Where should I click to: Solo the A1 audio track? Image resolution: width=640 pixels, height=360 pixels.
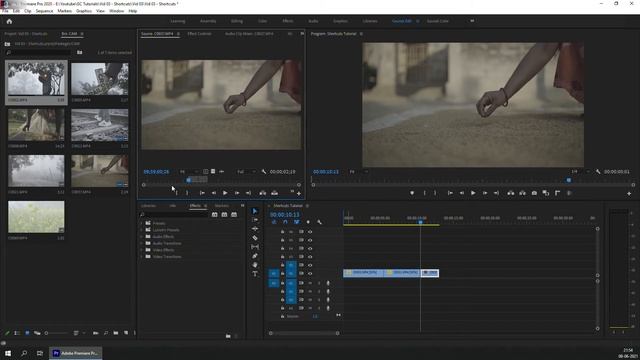click(x=319, y=283)
